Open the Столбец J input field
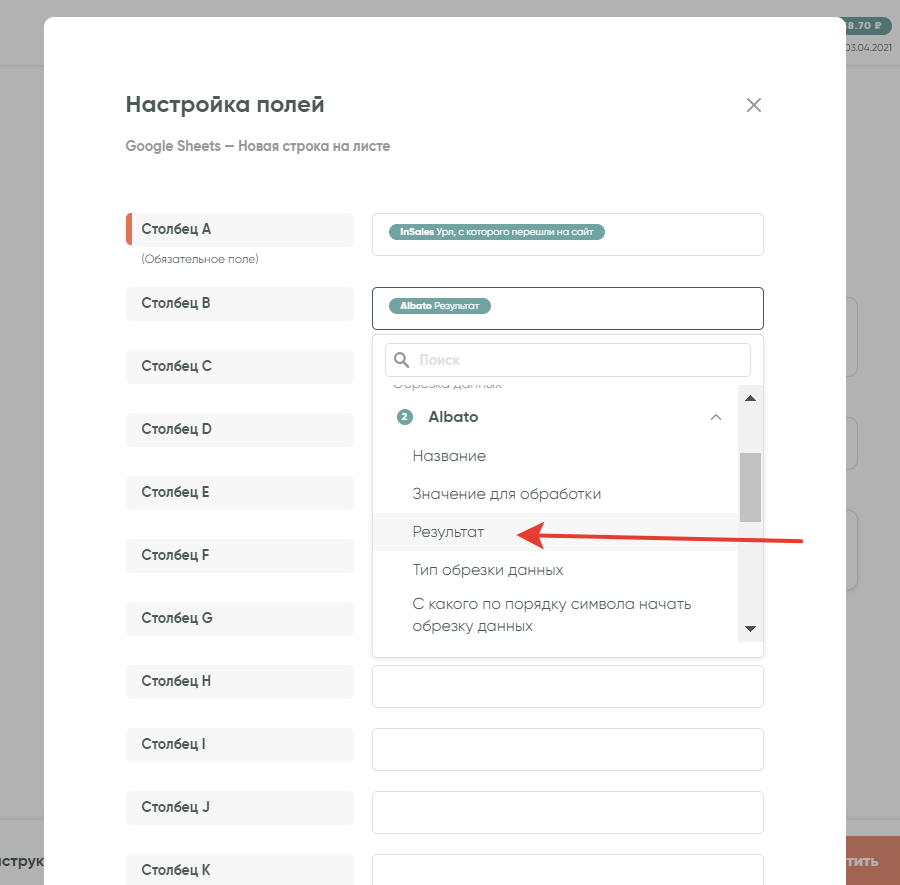The image size is (900, 885). click(567, 812)
